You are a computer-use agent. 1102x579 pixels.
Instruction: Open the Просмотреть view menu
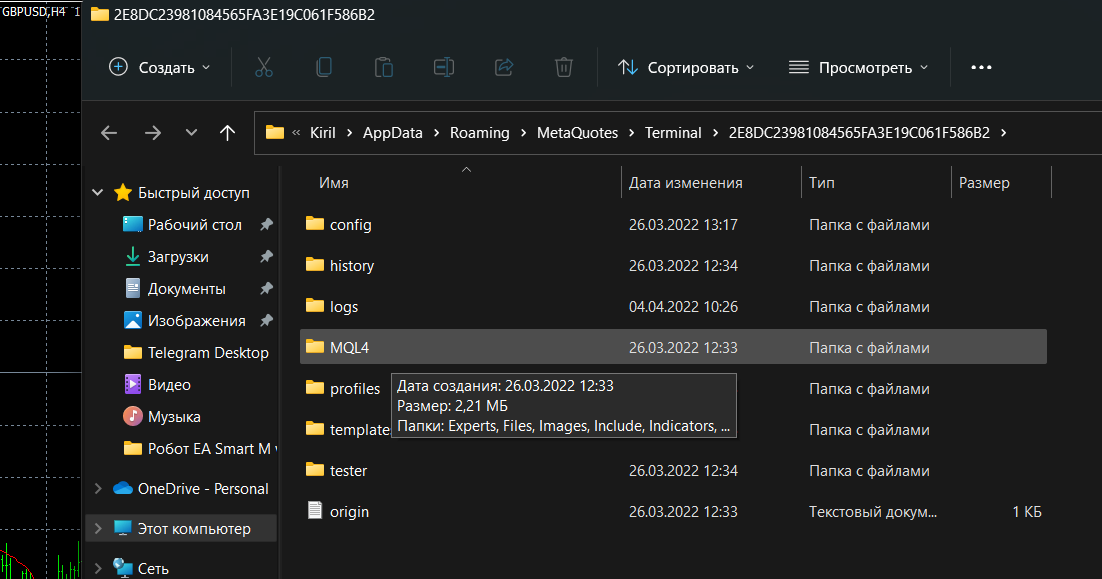click(x=858, y=67)
